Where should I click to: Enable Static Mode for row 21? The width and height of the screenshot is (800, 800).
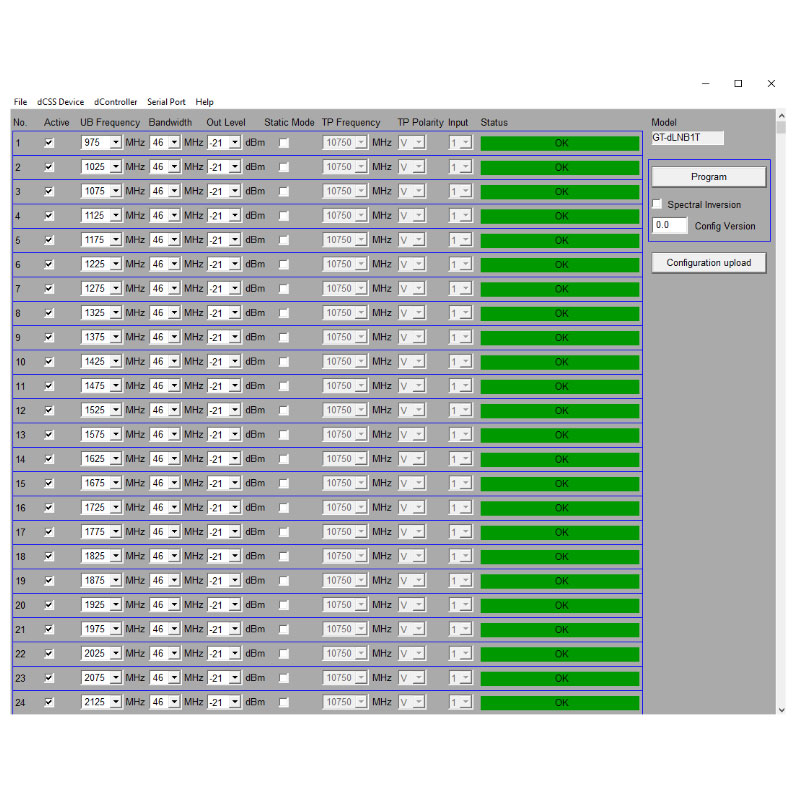pyautogui.click(x=284, y=630)
